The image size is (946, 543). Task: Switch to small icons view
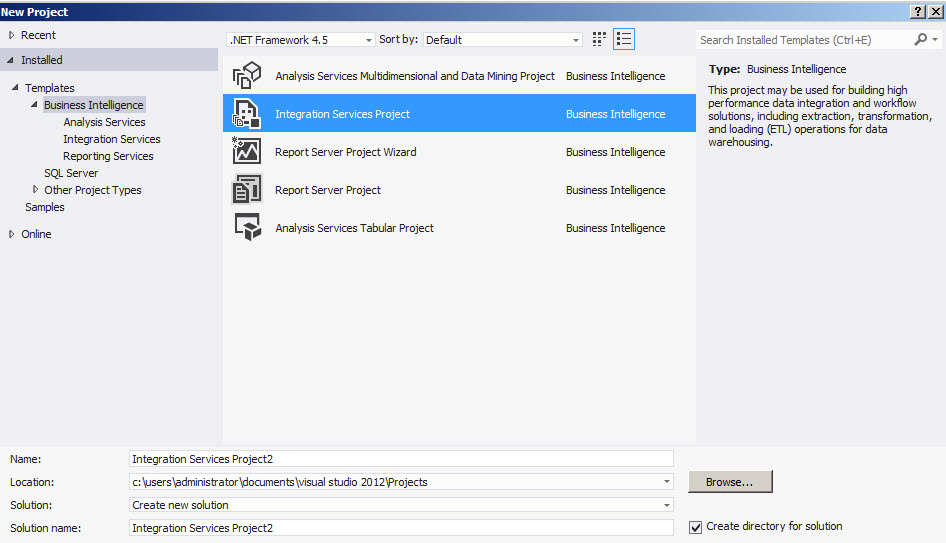pos(599,39)
